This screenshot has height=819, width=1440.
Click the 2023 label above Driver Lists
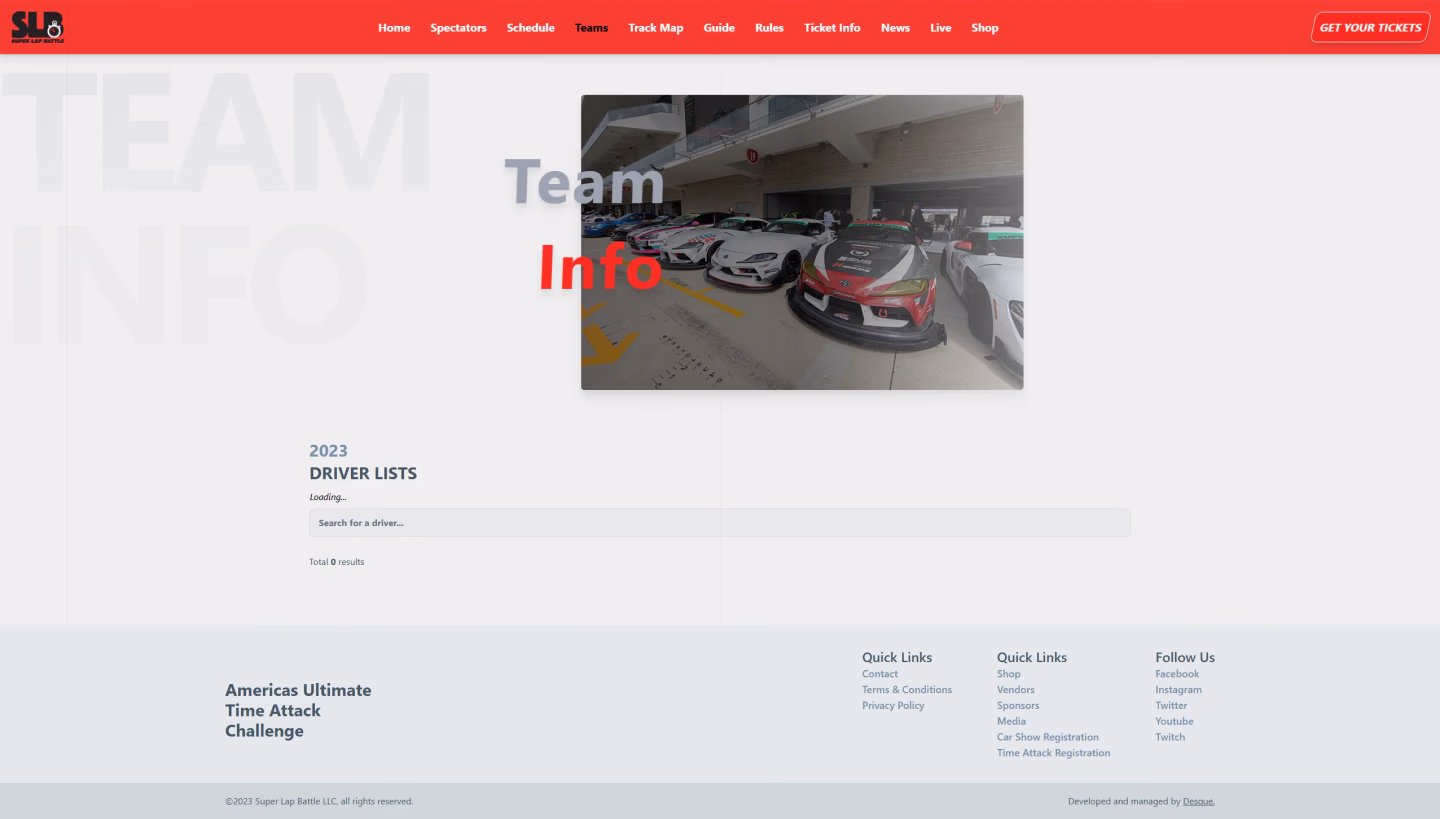tap(328, 451)
